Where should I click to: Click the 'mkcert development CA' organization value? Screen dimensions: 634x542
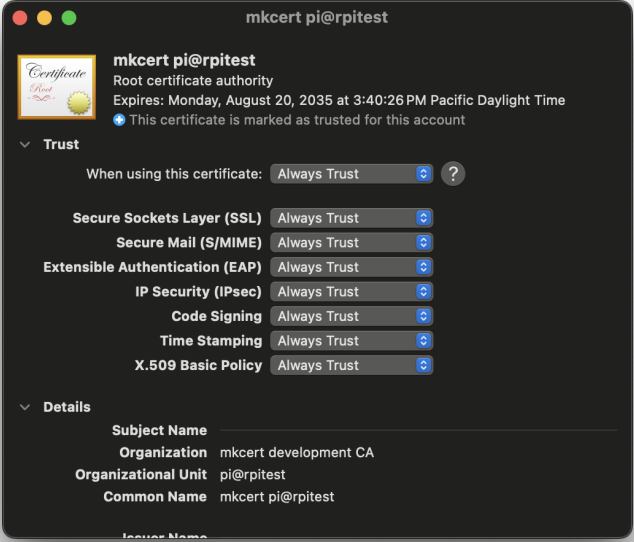pos(297,453)
